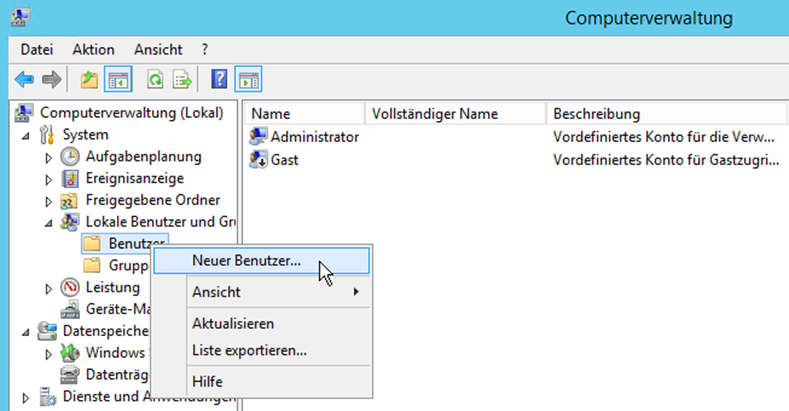789x411 pixels.
Task: Click the Refresh toolbar icon
Action: coord(155,79)
